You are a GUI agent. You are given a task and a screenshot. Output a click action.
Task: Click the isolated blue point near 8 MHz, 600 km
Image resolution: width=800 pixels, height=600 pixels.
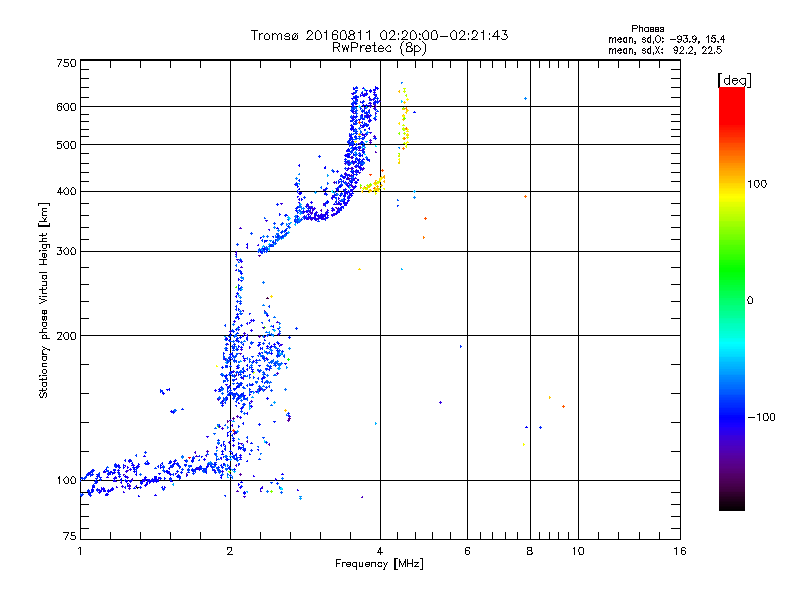pos(526,98)
